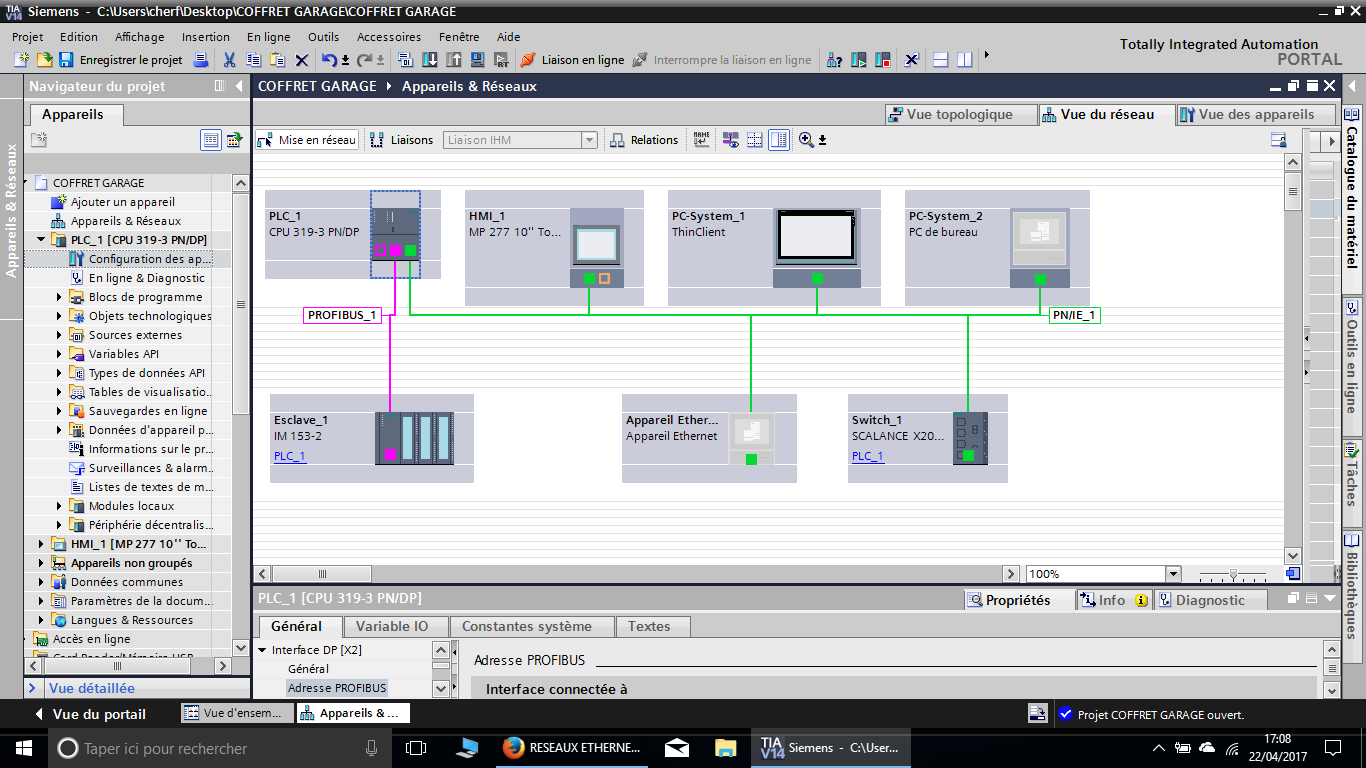Screen dimensions: 1366x768
Task: Click the delete X icon in toolbar
Action: [x=301, y=60]
